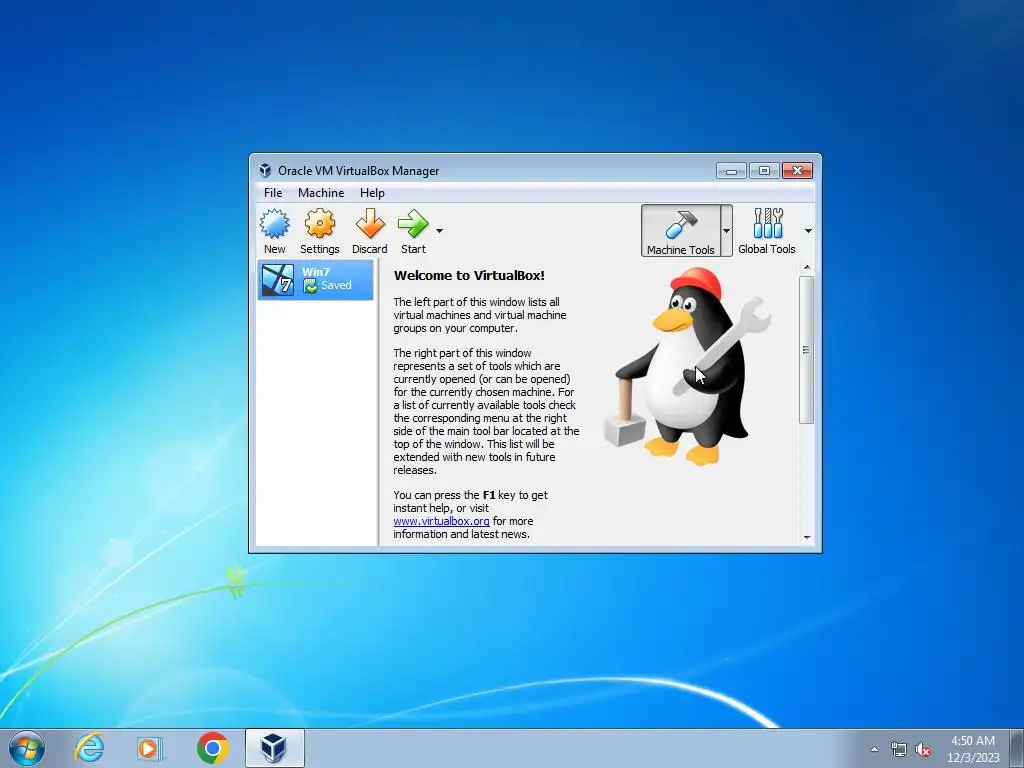Open the File menu
The height and width of the screenshot is (768, 1024).
pos(273,193)
